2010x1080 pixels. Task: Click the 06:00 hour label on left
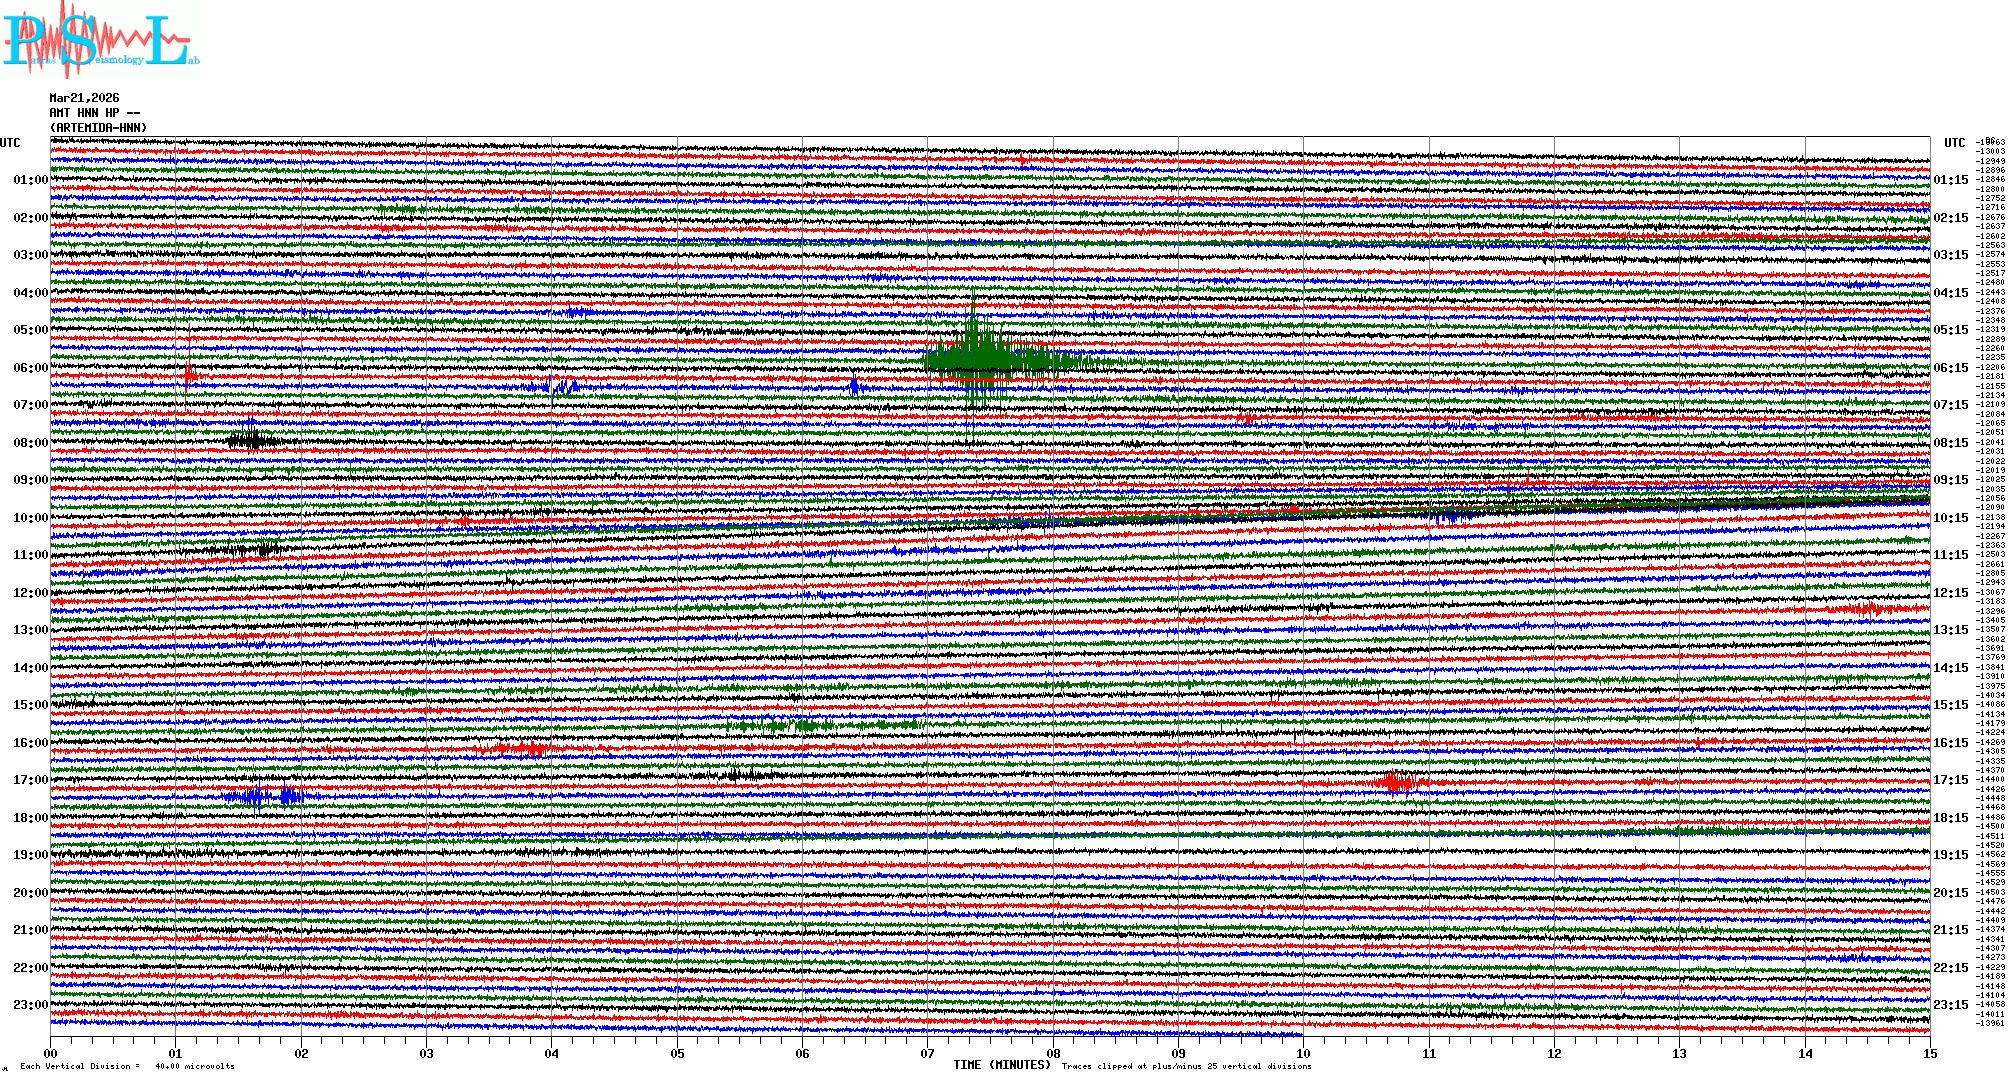click(x=30, y=368)
